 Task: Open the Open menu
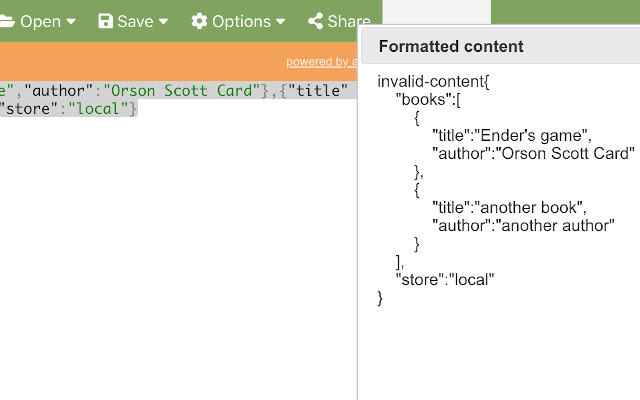(38, 21)
